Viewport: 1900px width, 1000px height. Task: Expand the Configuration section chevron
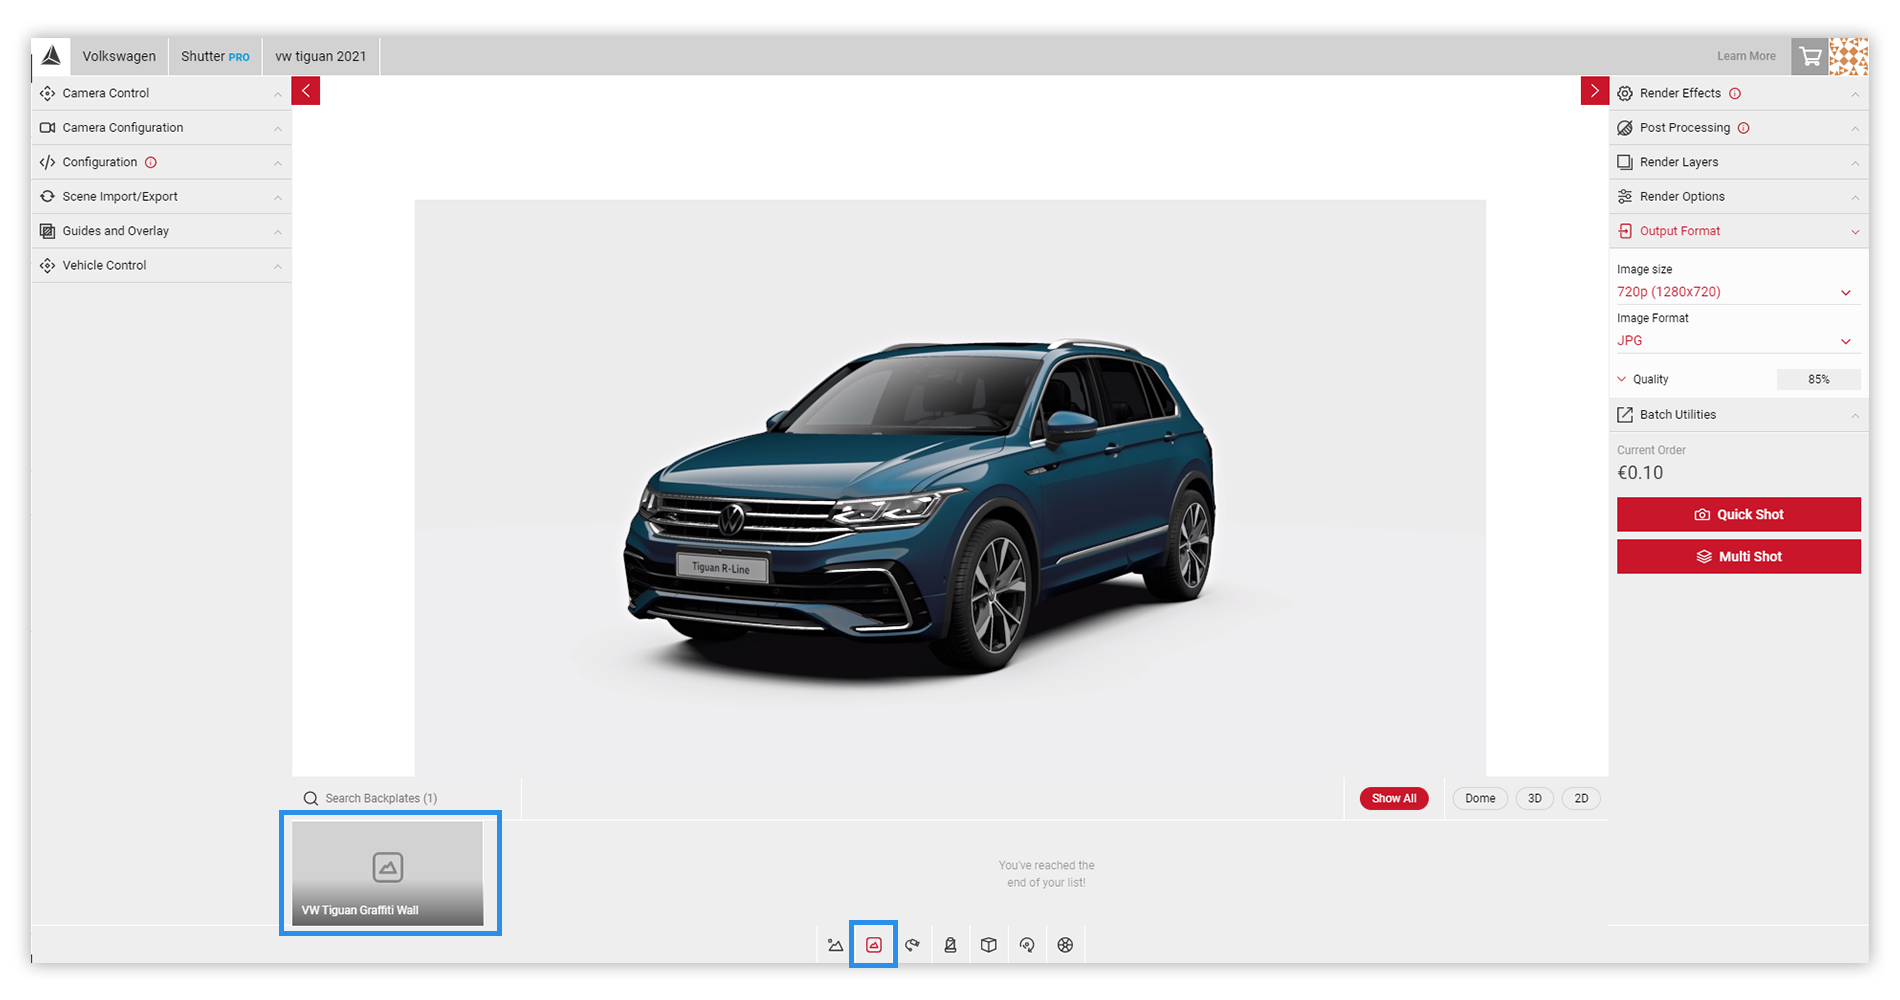coord(278,163)
